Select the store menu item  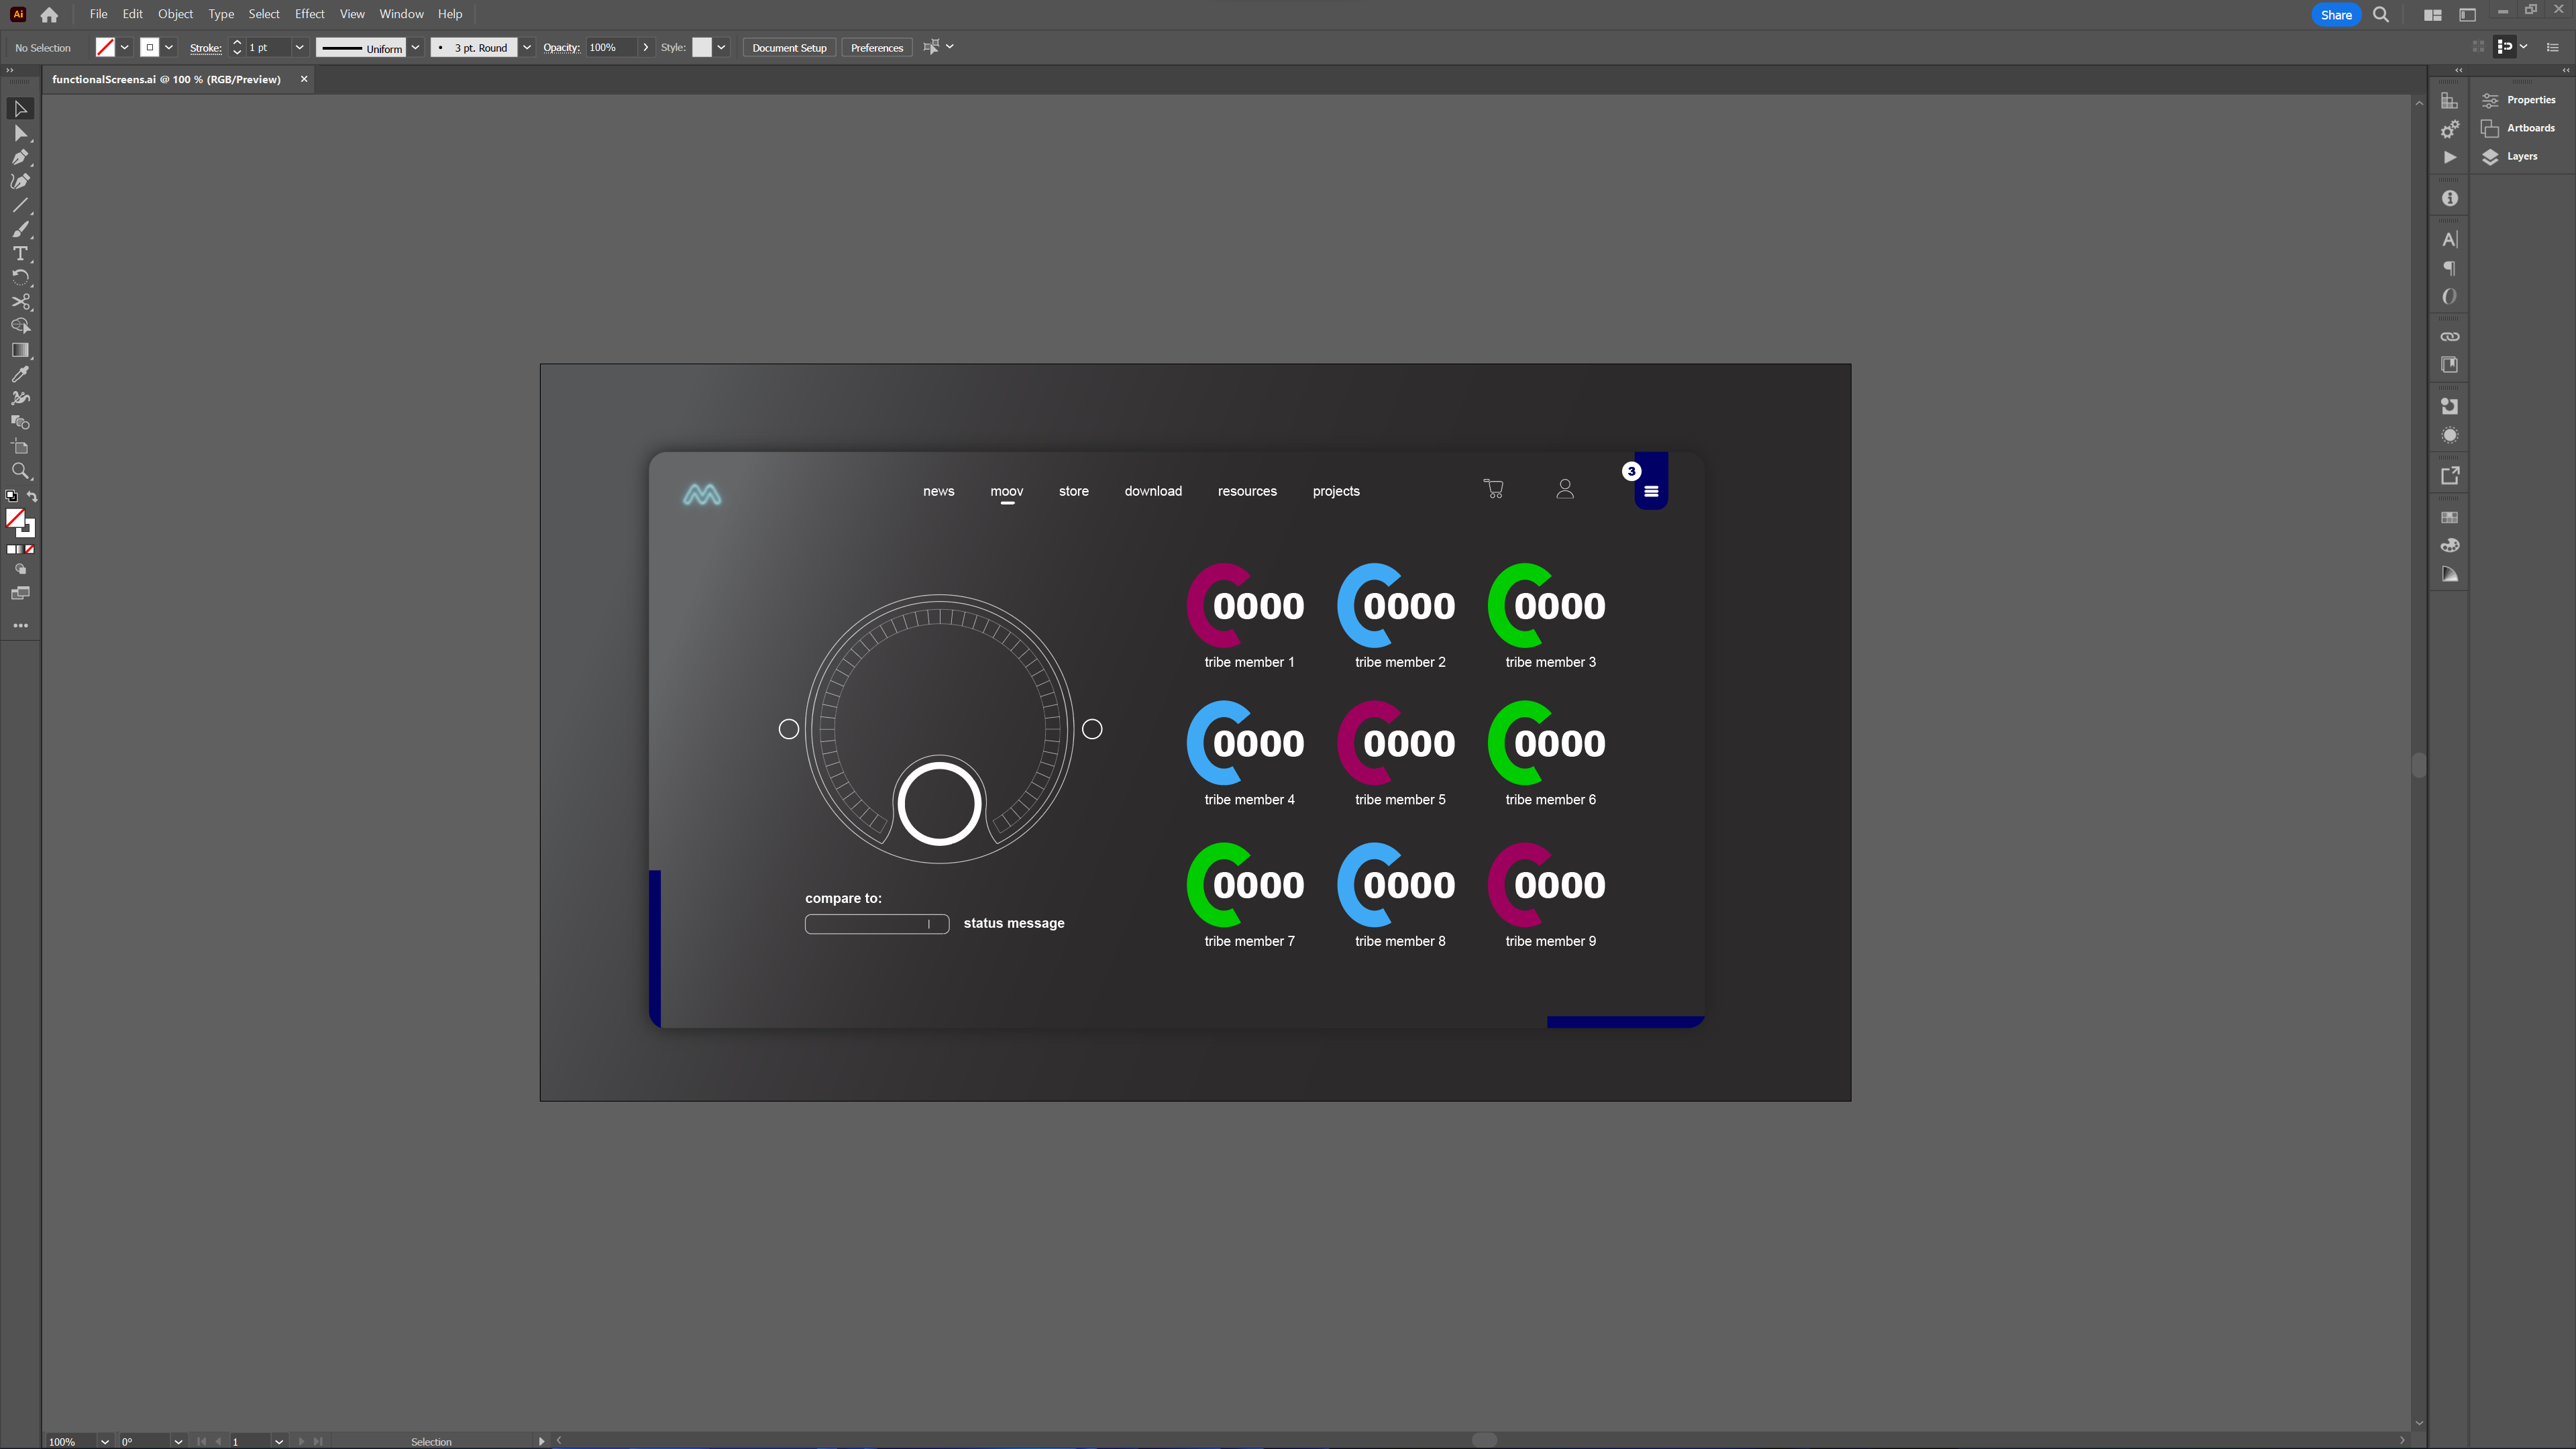(x=1074, y=490)
